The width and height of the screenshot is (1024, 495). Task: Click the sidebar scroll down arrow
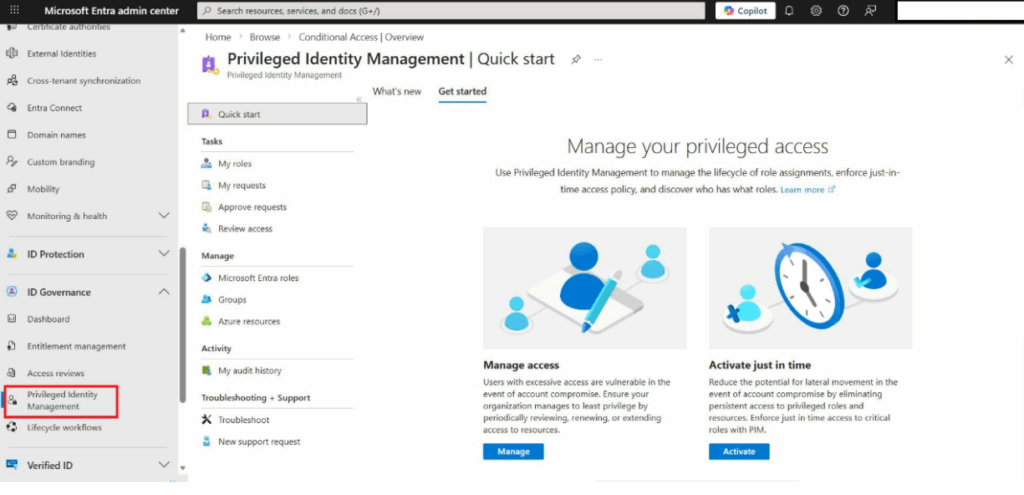(x=183, y=468)
